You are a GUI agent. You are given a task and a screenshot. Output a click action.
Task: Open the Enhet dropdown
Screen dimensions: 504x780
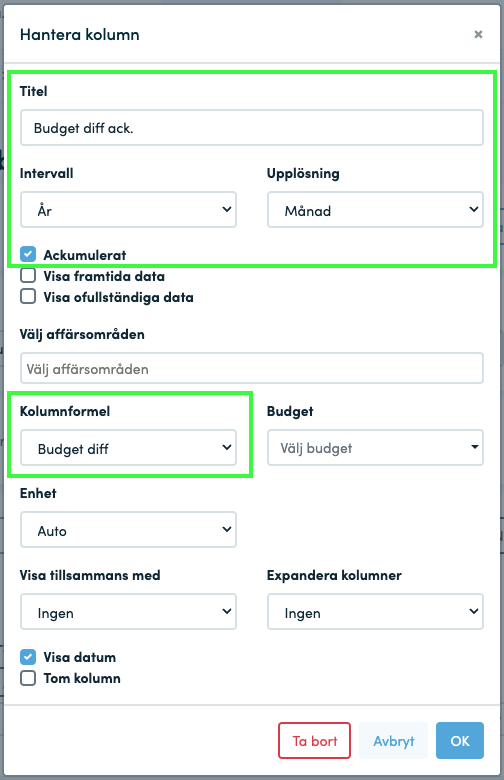(x=128, y=530)
